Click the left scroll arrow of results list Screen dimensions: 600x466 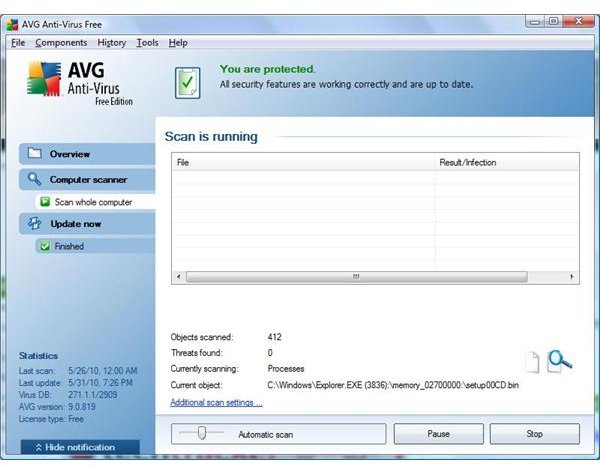pyautogui.click(x=179, y=277)
